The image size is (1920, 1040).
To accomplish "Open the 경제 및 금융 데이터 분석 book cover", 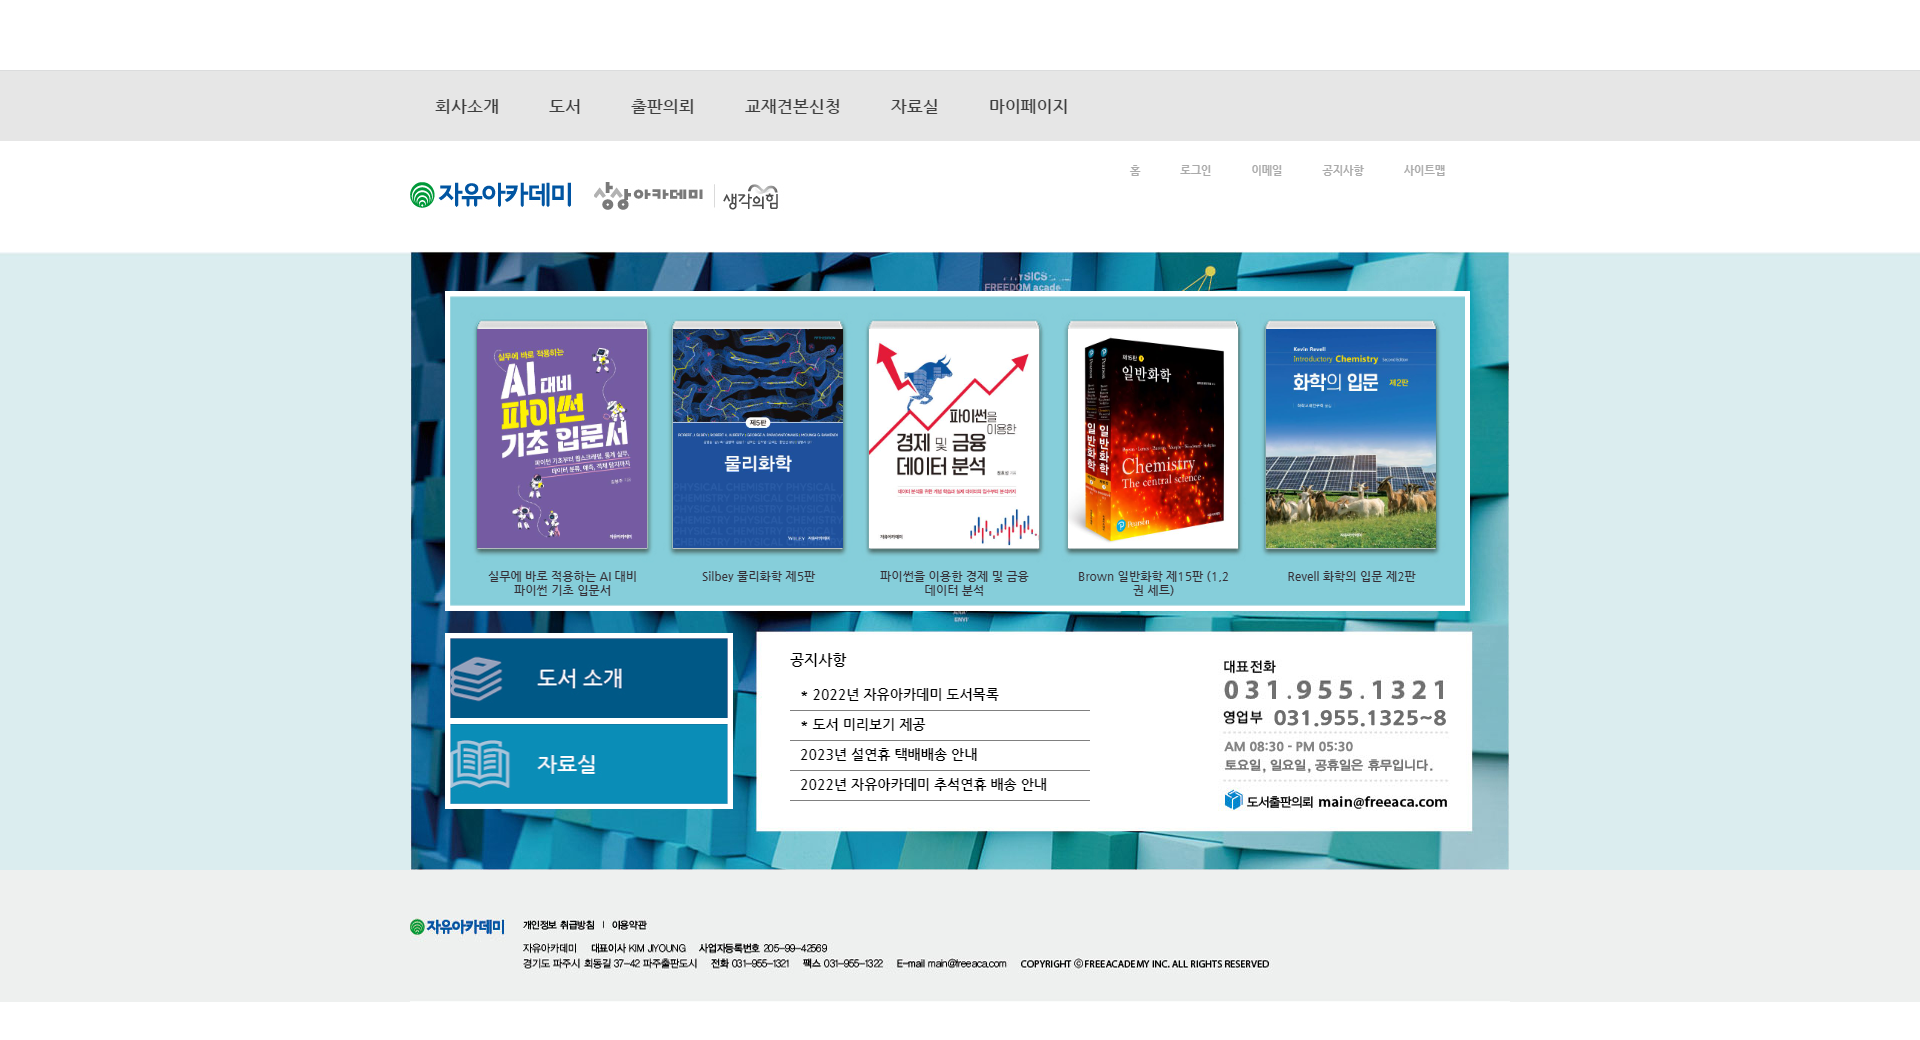I will pyautogui.click(x=954, y=435).
